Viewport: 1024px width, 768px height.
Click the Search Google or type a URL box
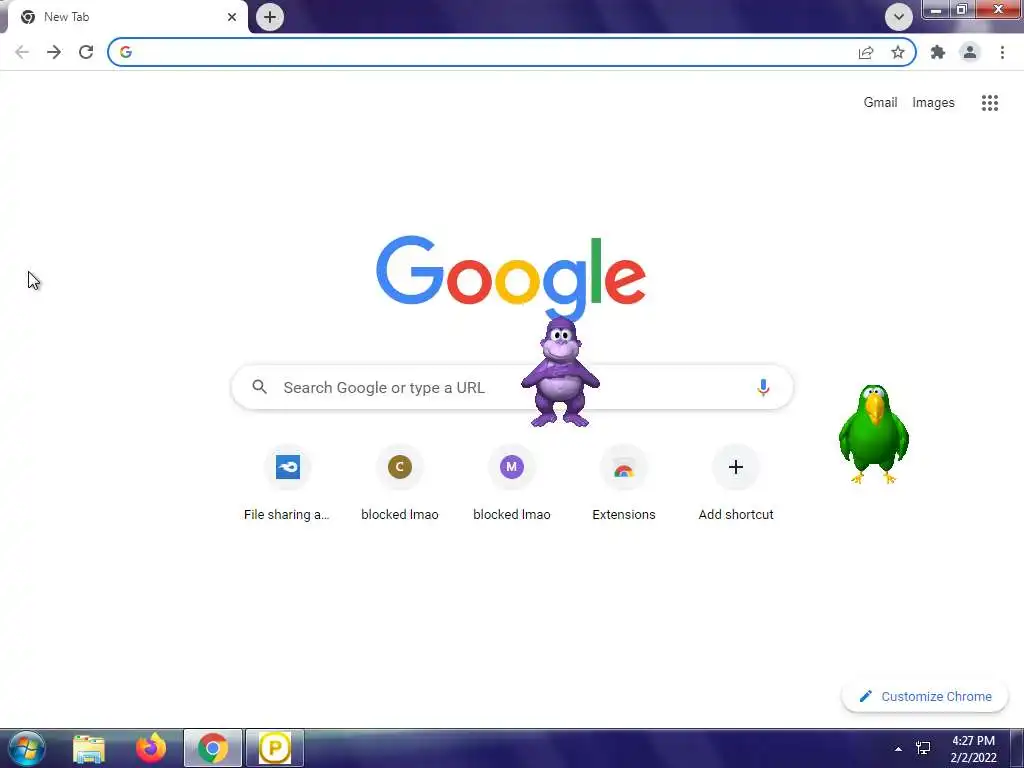pos(513,387)
